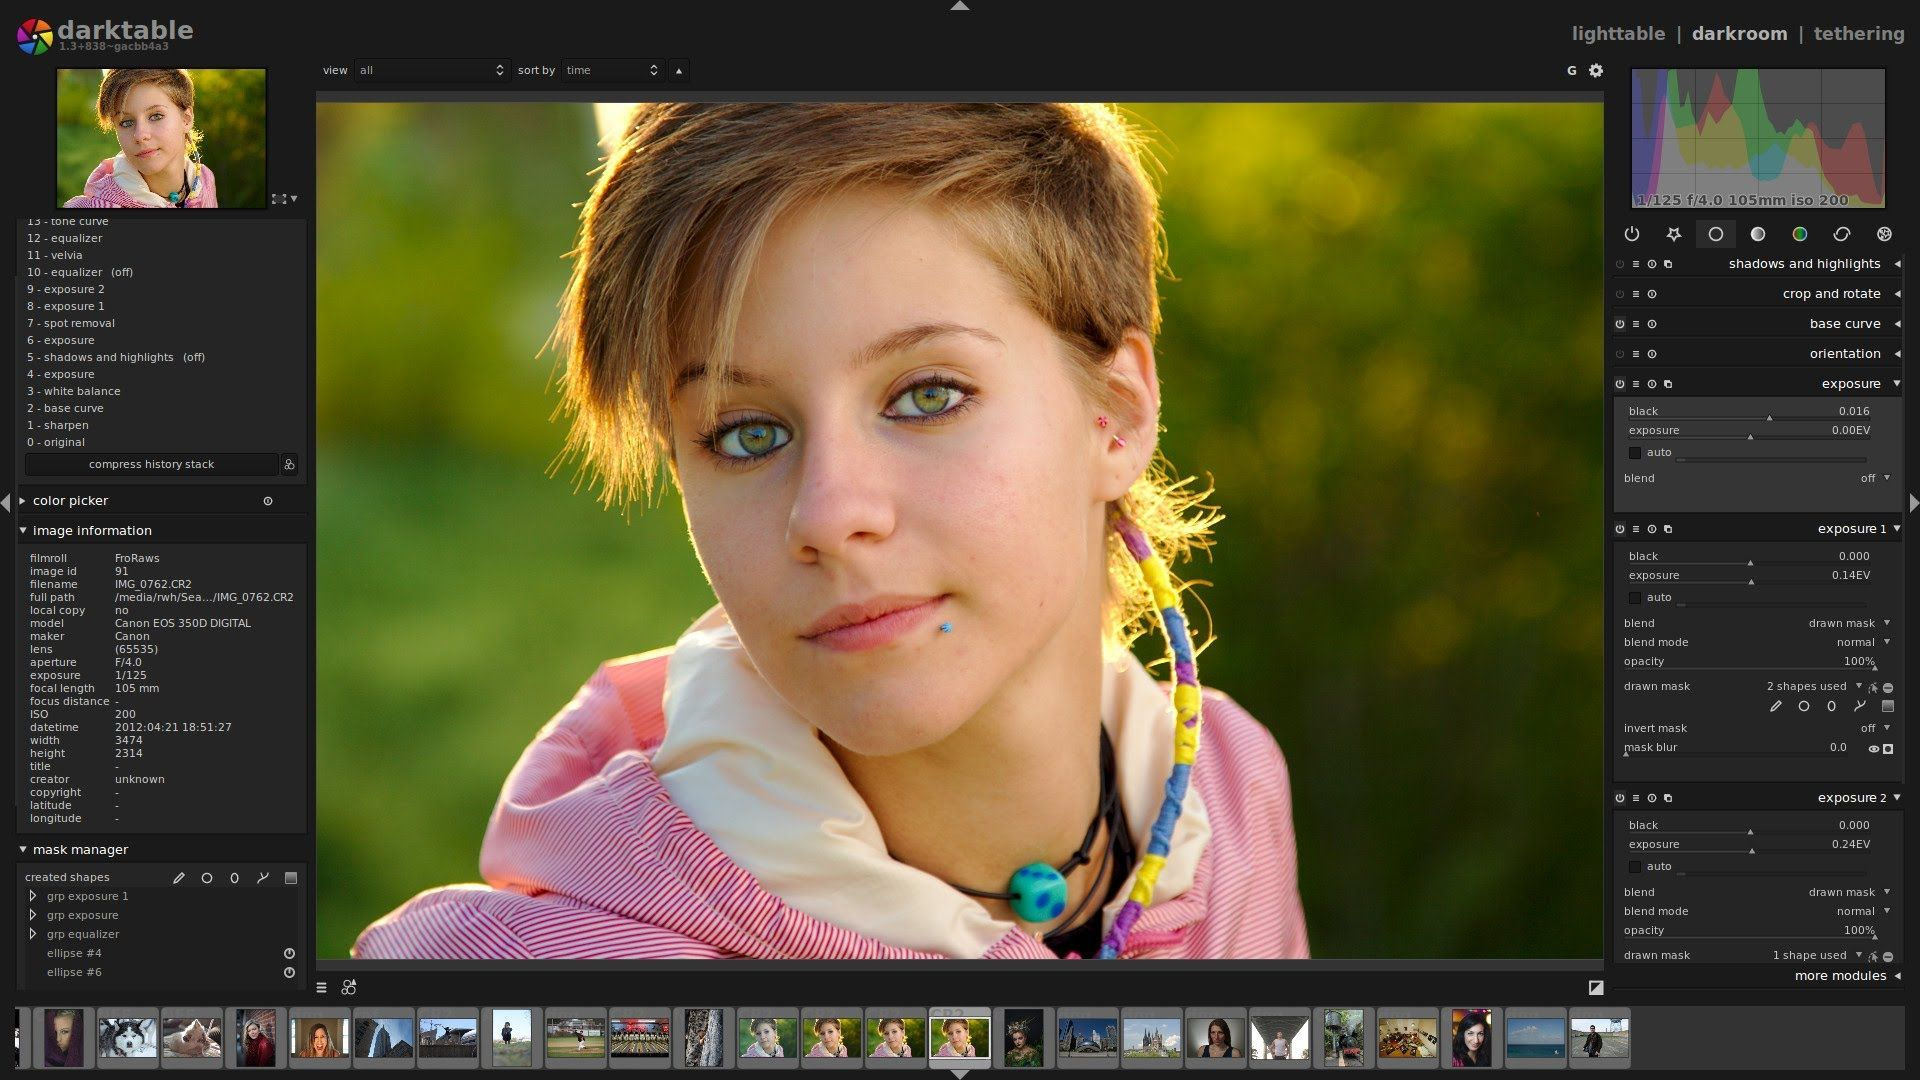This screenshot has width=1920, height=1080.
Task: Create style from history stack icon
Action: (x=289, y=464)
